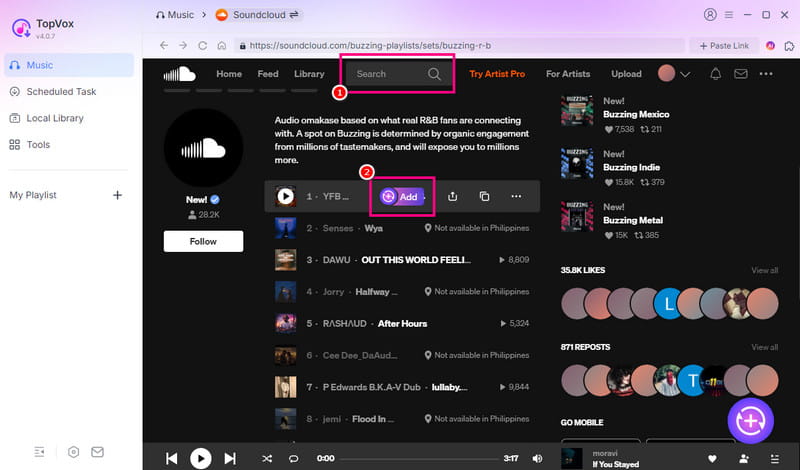
Task: Open the hamburger menu in title bar
Action: tap(729, 15)
